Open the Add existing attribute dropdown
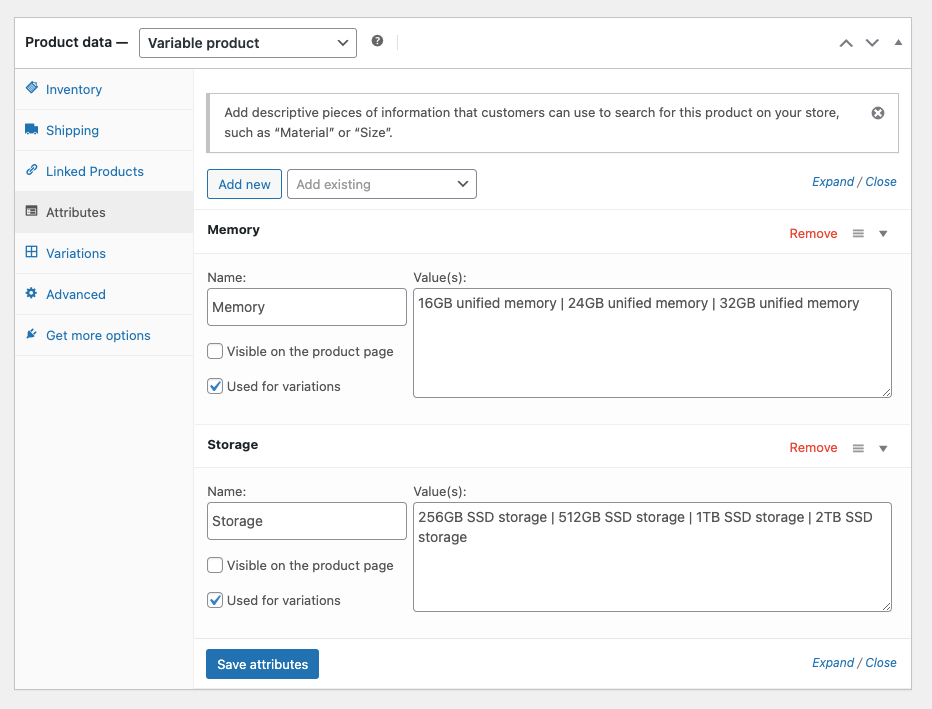The height and width of the screenshot is (709, 932). coord(381,184)
